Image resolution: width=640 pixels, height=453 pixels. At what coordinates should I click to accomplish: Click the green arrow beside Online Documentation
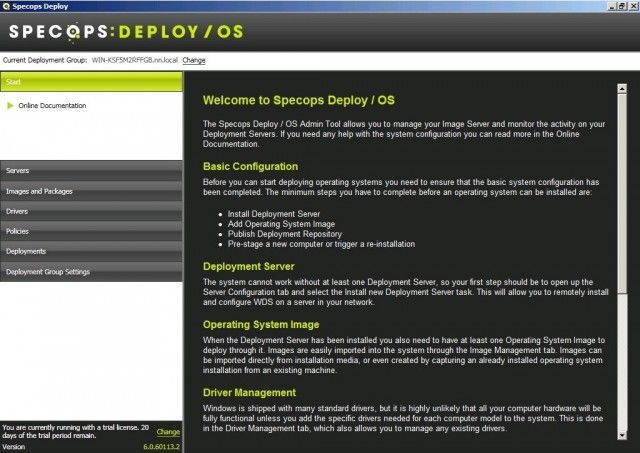[10, 106]
